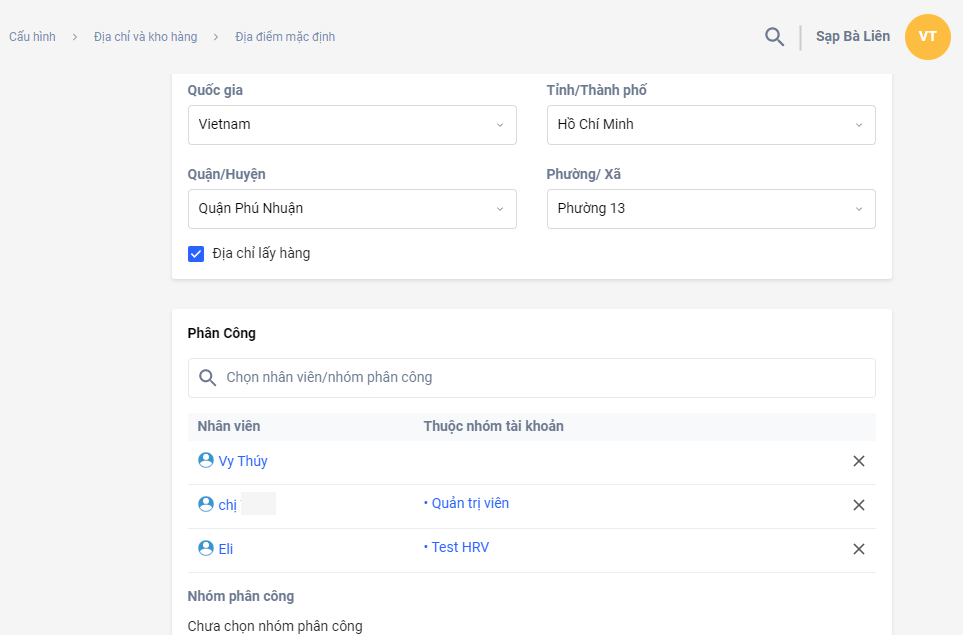Open the Quốc gia dropdown showing Vietnam
Image resolution: width=963 pixels, height=635 pixels.
tap(352, 125)
